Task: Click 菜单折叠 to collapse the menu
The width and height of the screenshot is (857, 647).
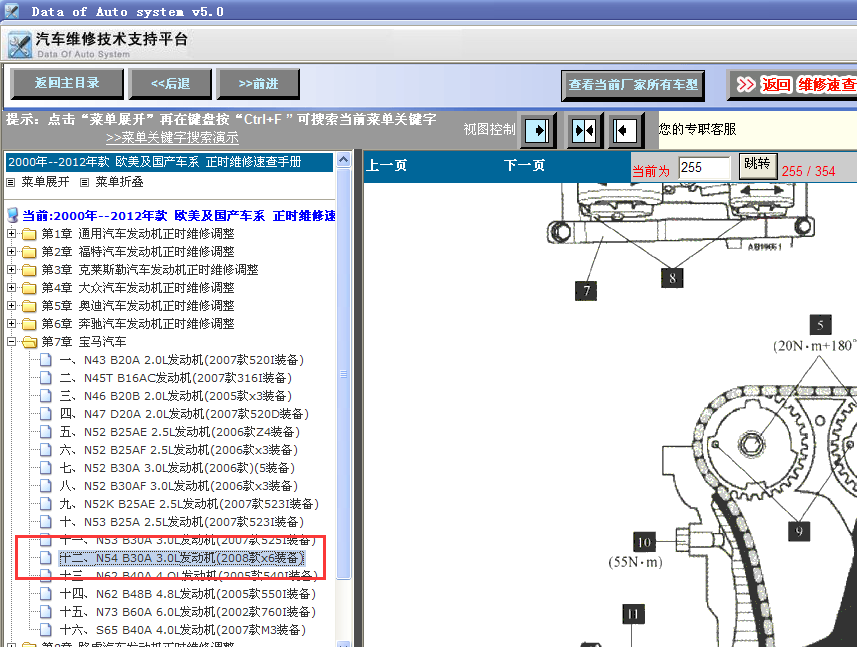Action: coord(119,182)
